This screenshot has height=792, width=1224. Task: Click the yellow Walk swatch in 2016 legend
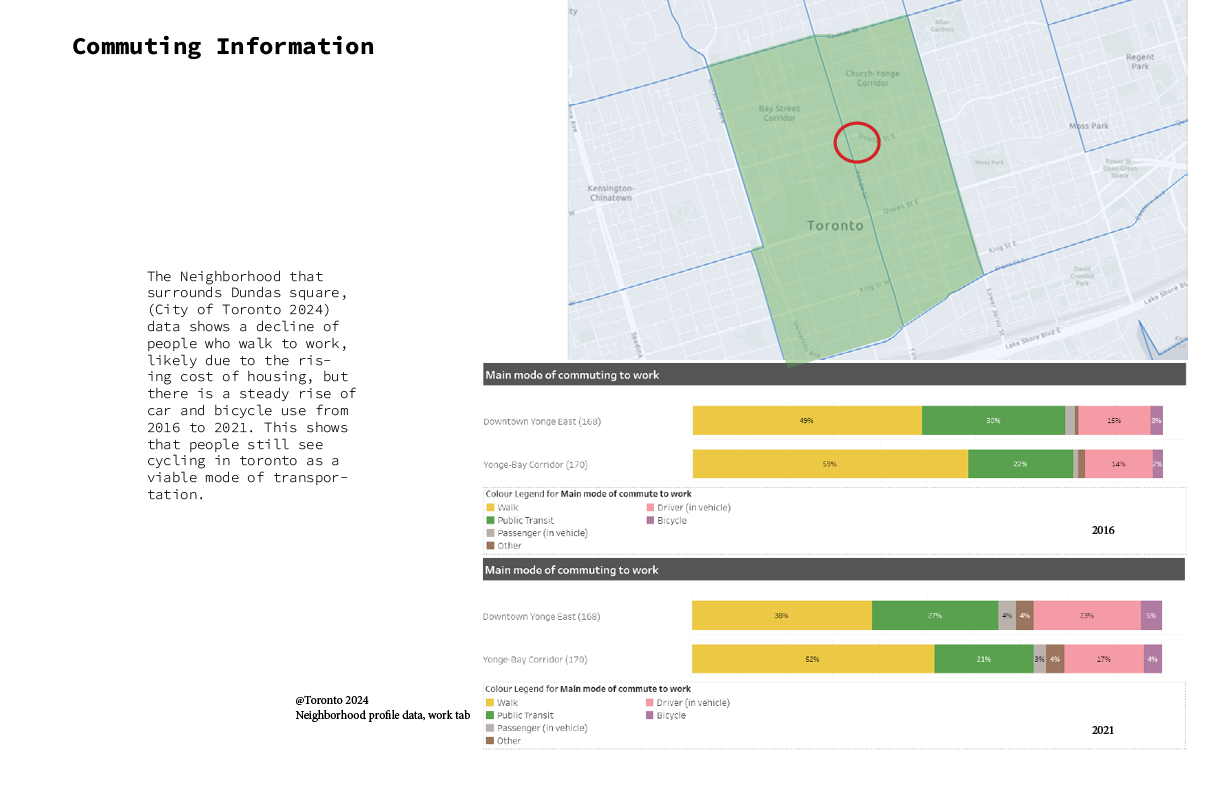[490, 507]
